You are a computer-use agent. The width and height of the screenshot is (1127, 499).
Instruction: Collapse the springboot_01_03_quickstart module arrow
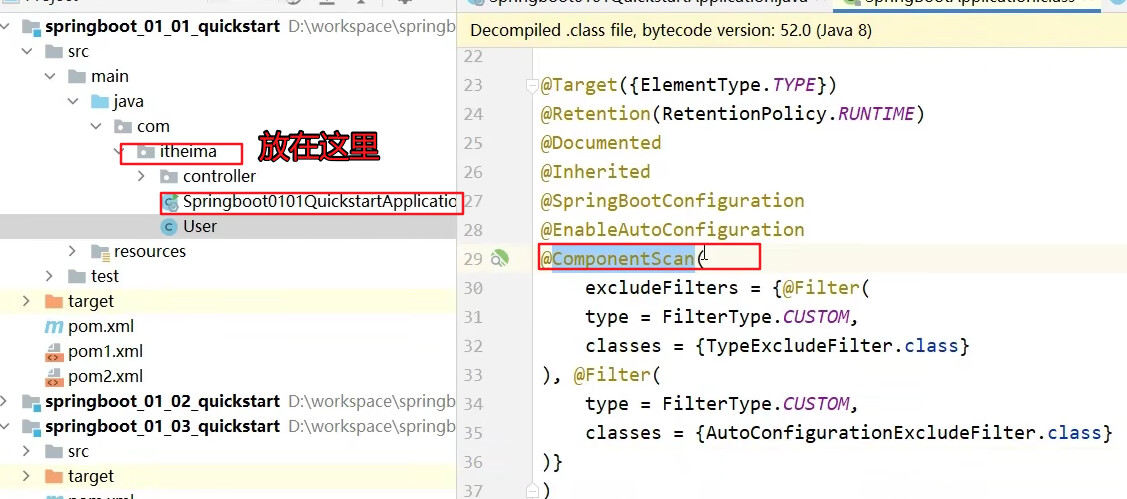6,426
